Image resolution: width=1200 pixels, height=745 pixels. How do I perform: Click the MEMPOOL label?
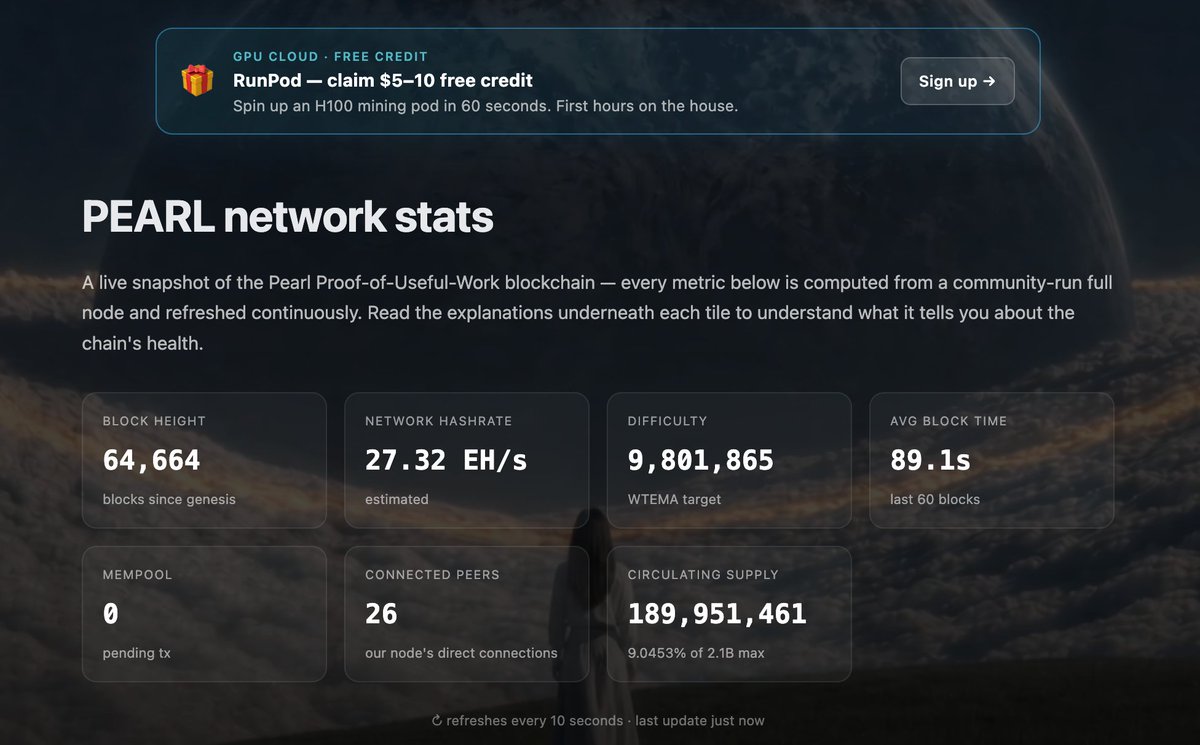click(x=138, y=575)
